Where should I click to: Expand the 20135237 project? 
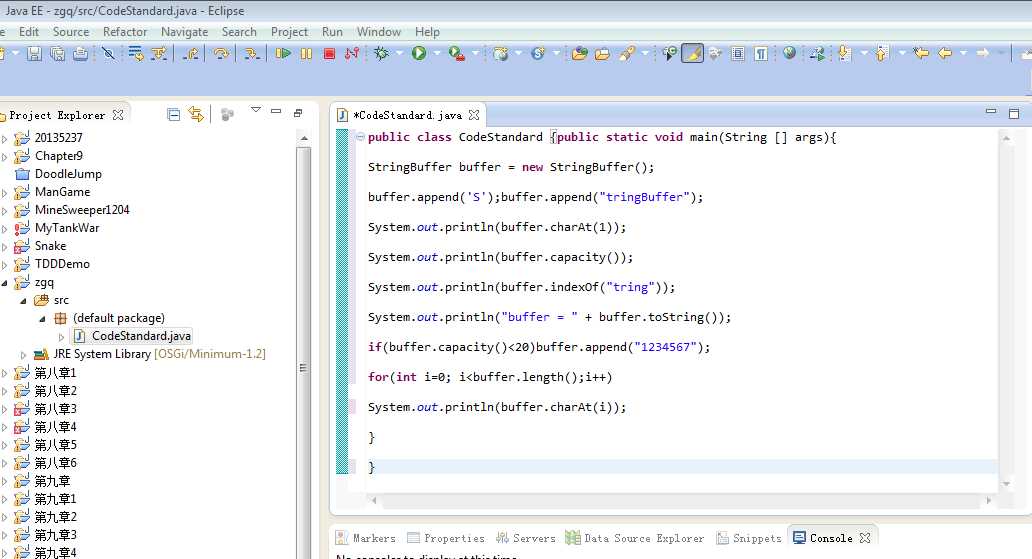(x=5, y=138)
